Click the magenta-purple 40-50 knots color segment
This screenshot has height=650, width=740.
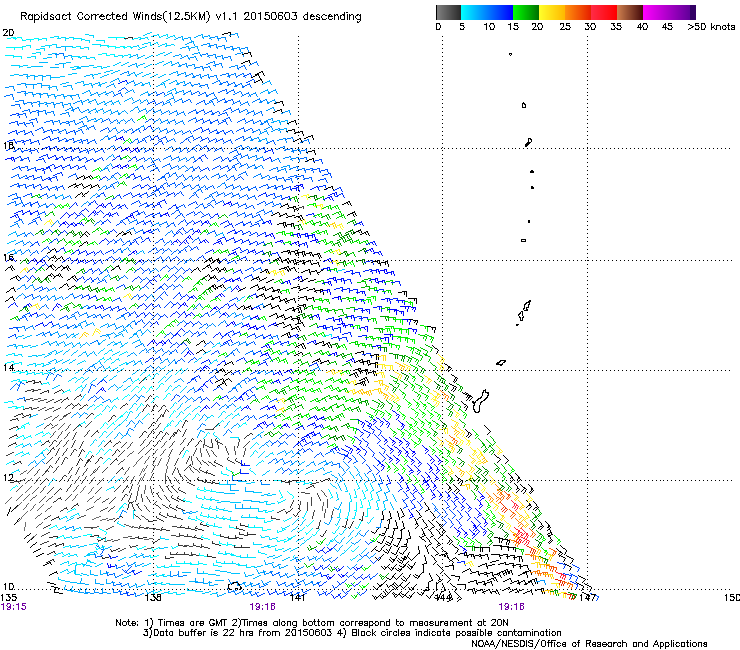[x=669, y=12]
